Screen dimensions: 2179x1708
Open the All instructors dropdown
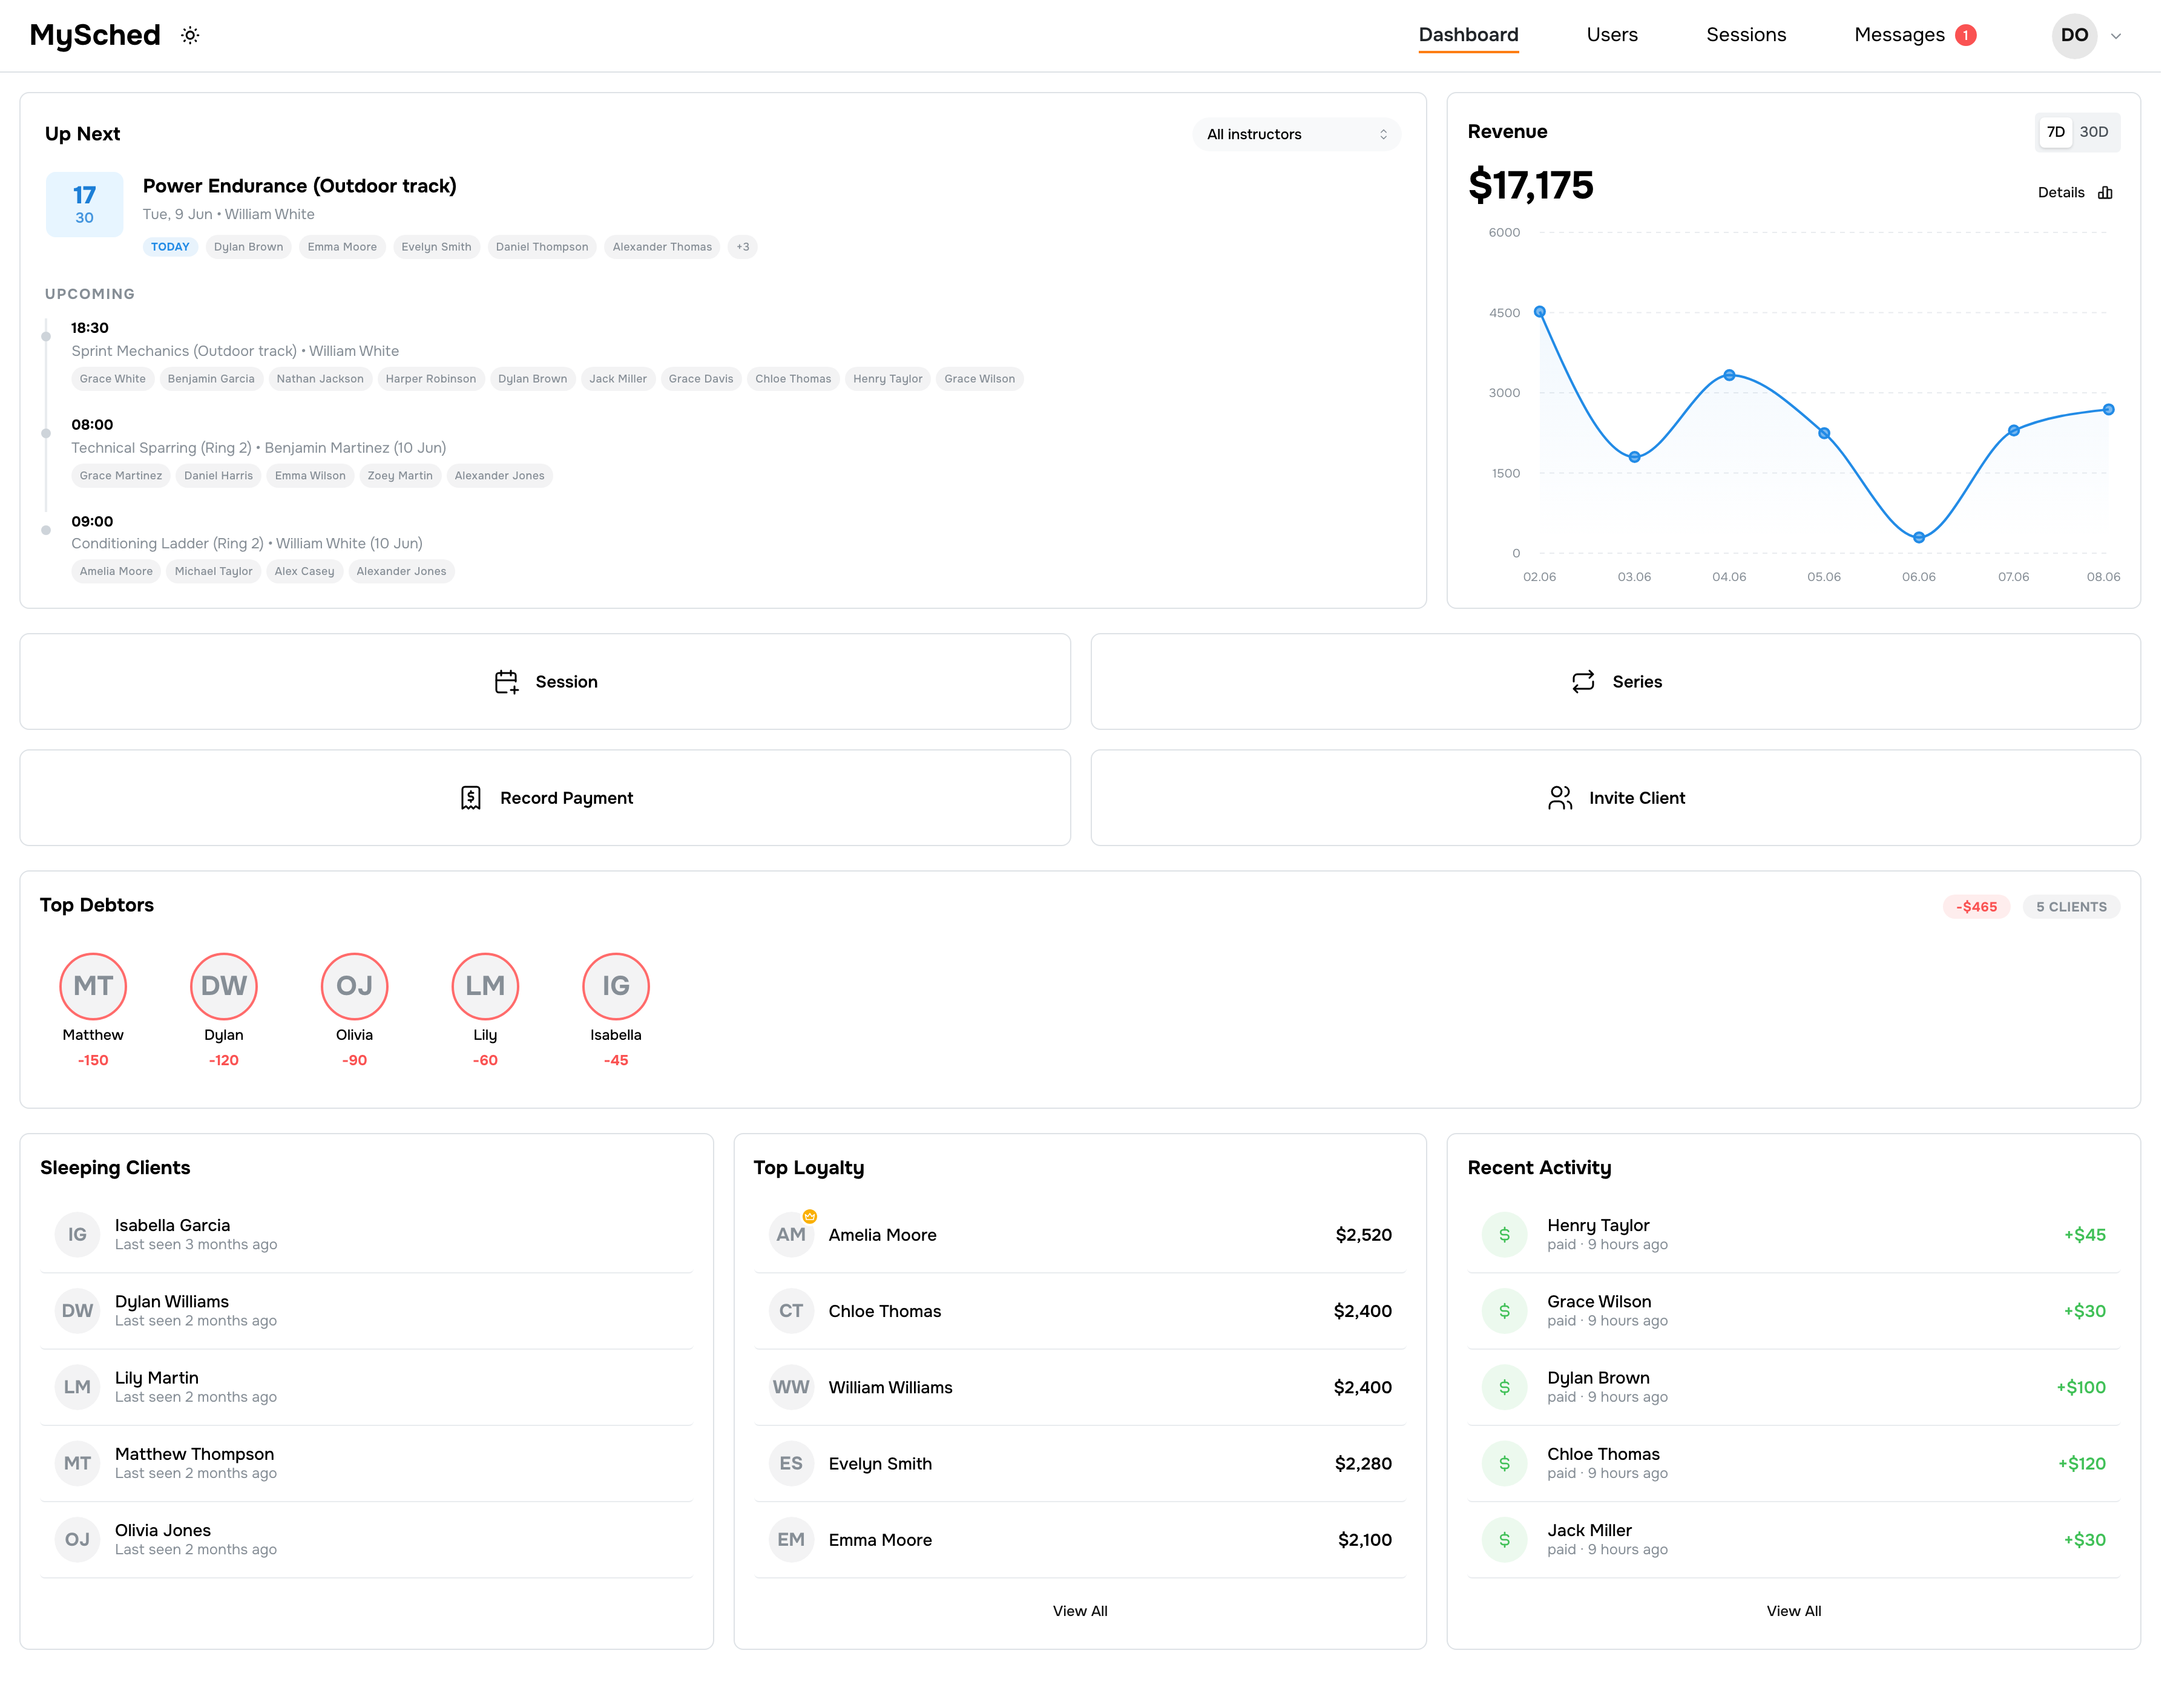coord(1307,135)
